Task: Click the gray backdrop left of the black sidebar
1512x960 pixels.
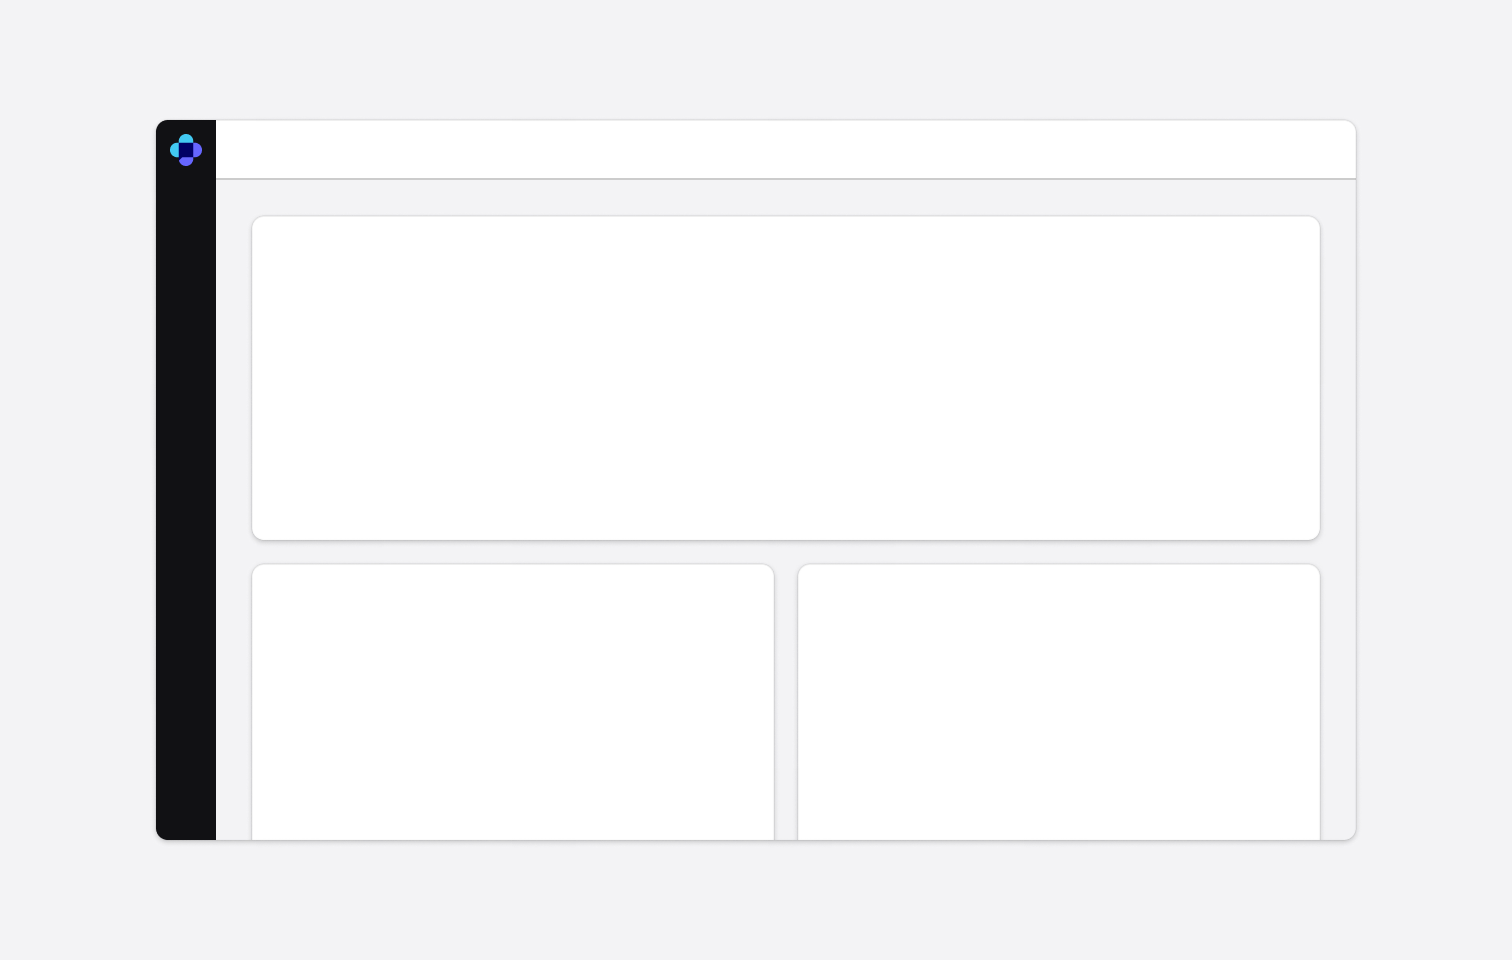Action: pos(78,480)
